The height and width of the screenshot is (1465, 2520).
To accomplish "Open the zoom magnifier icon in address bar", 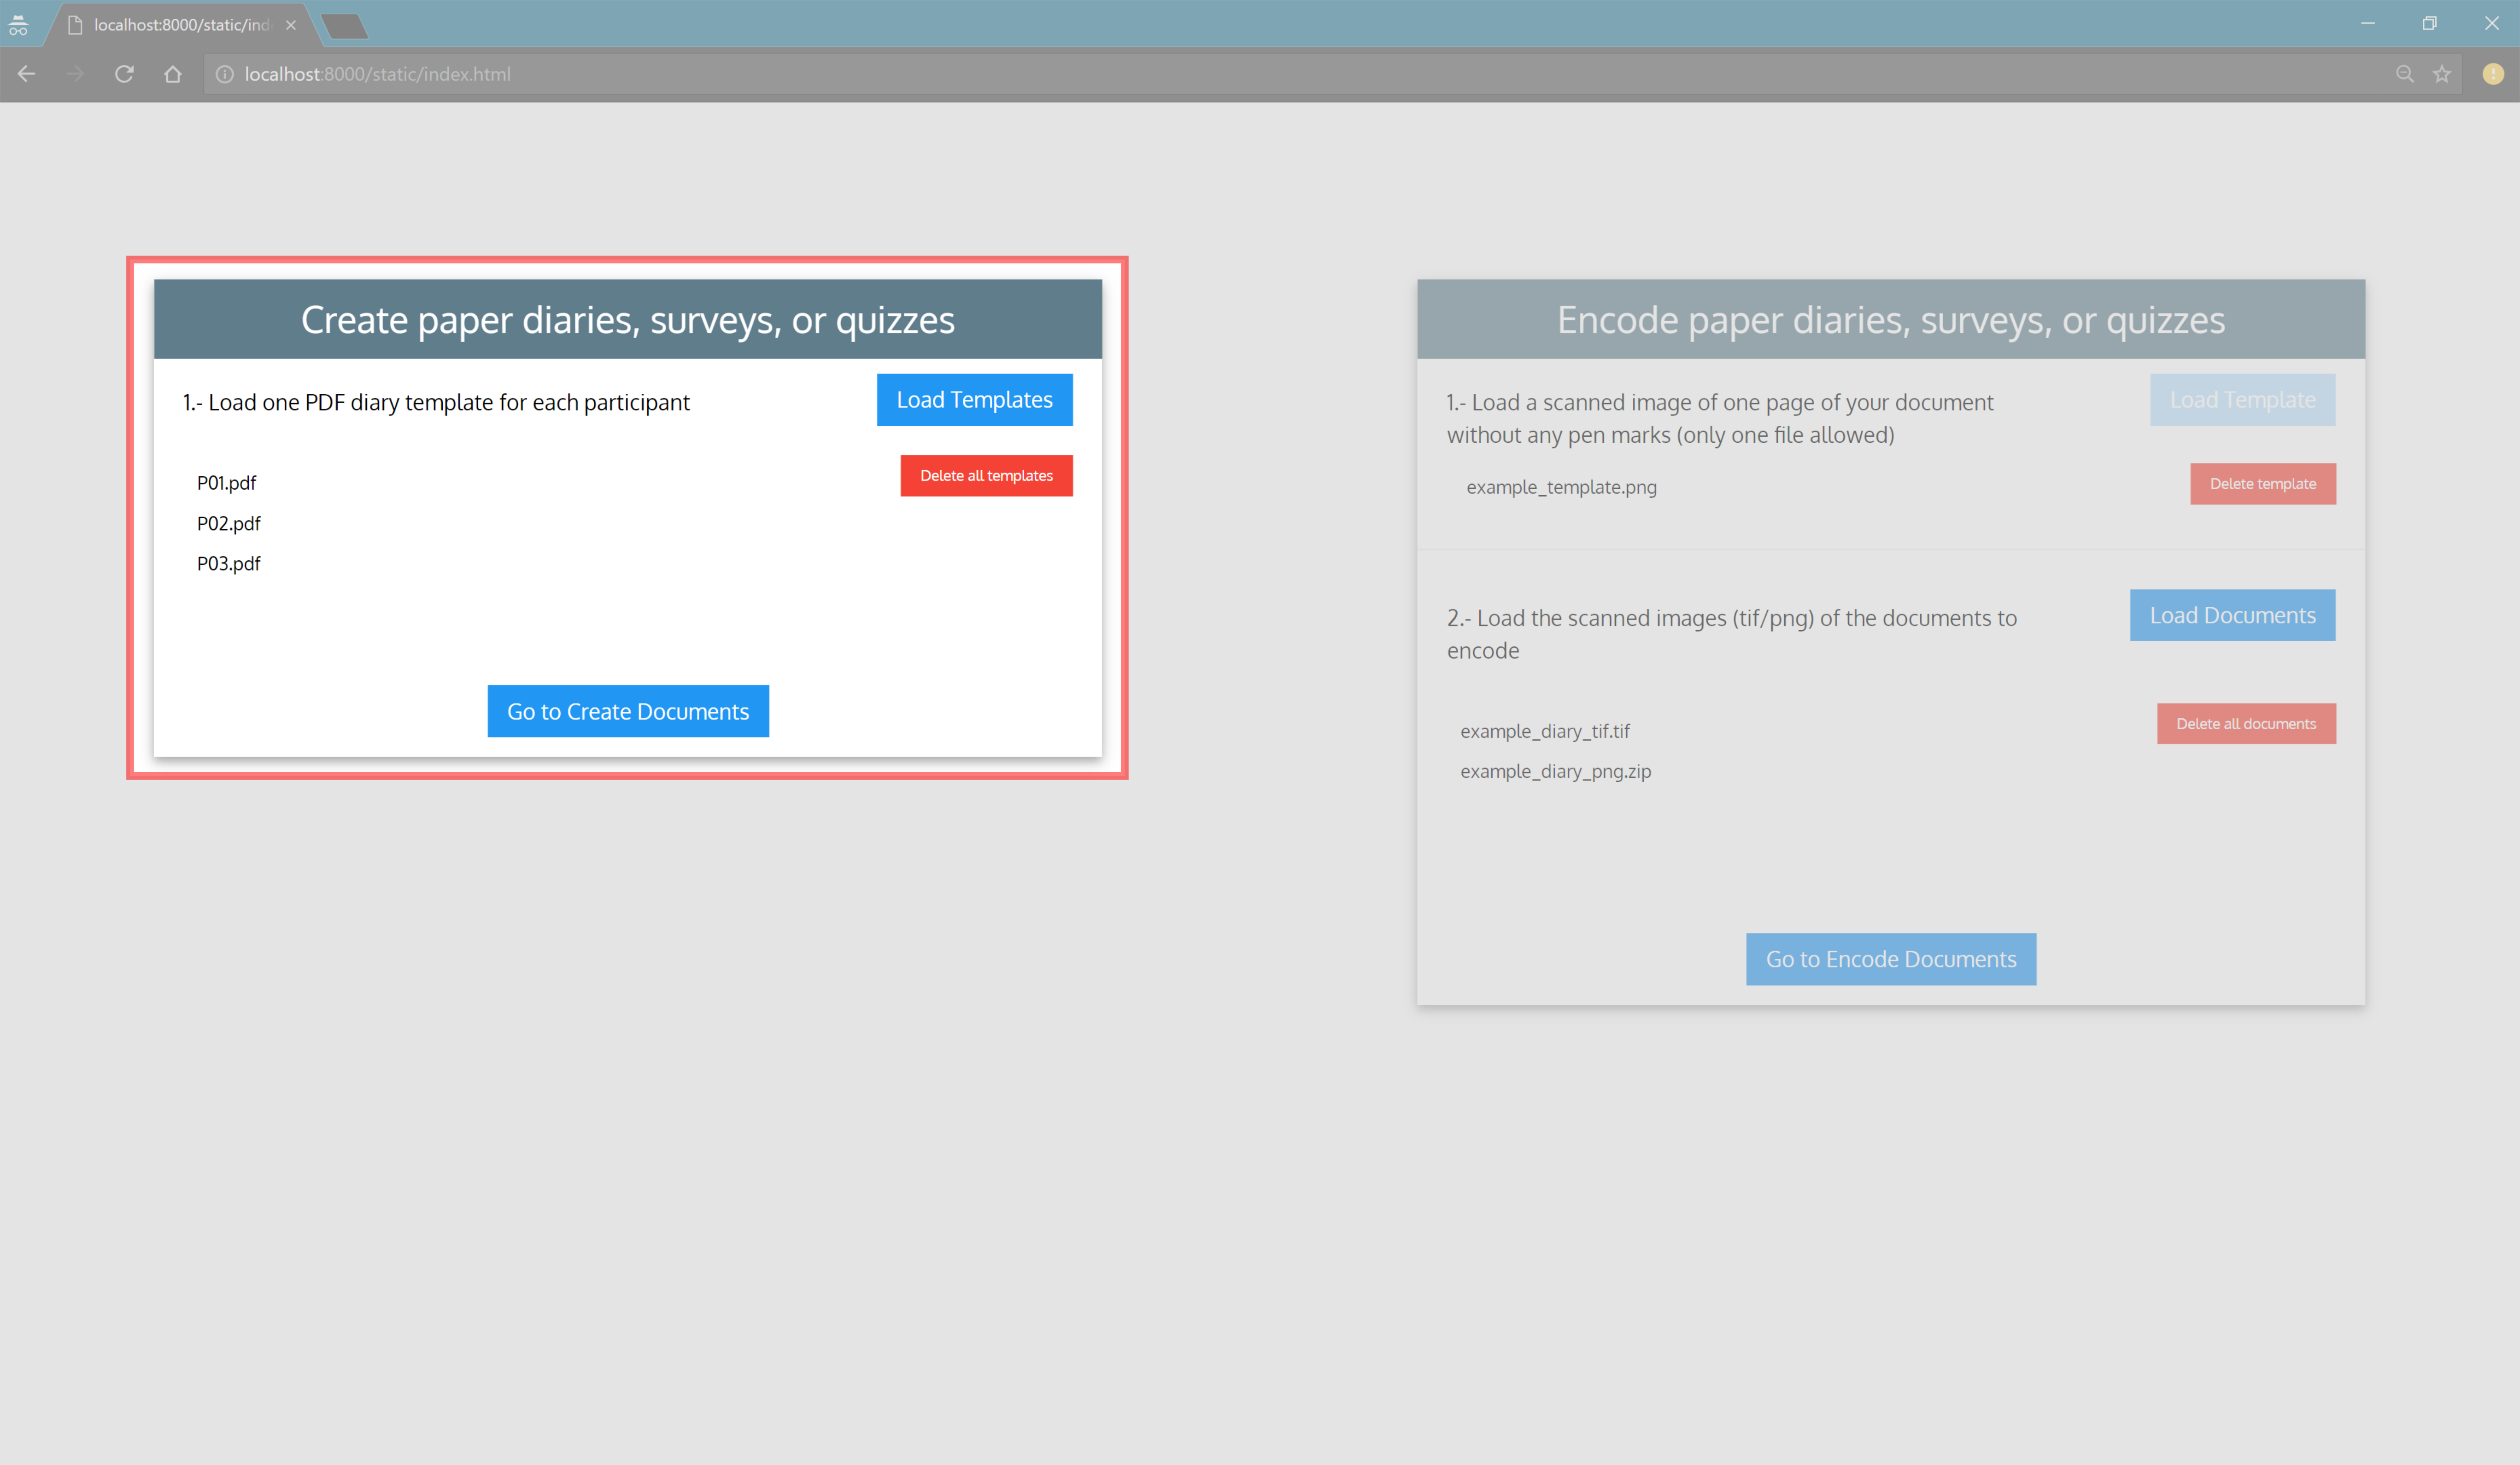I will (x=2405, y=74).
